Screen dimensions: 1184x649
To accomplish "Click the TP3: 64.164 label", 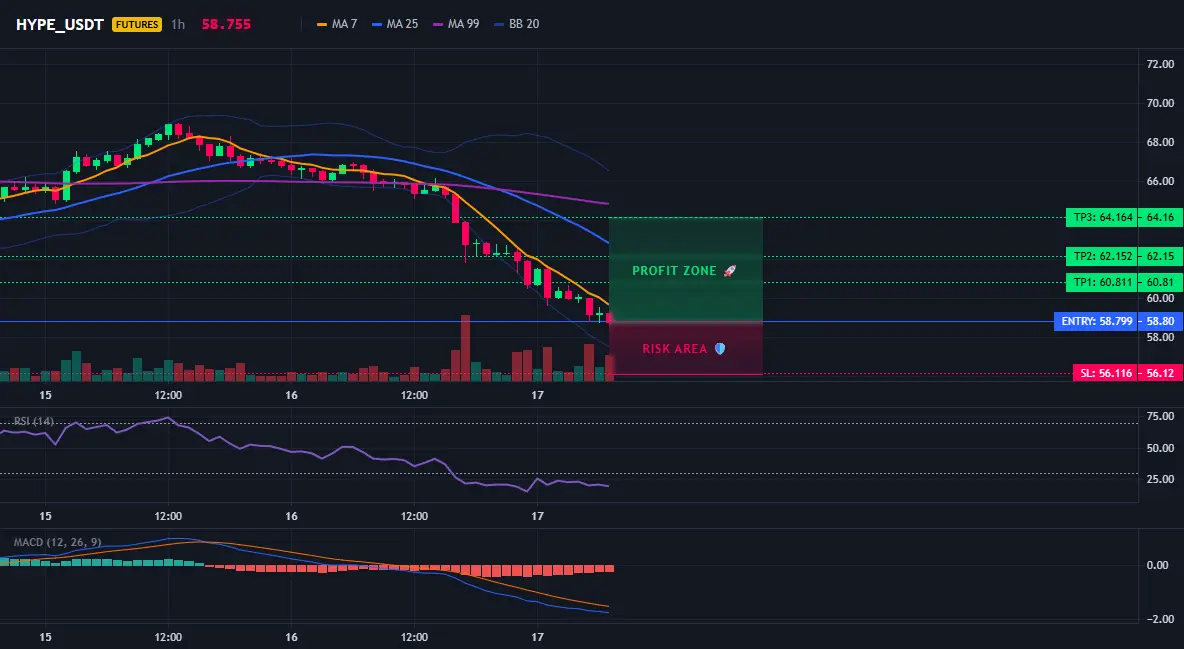I will point(1102,218).
